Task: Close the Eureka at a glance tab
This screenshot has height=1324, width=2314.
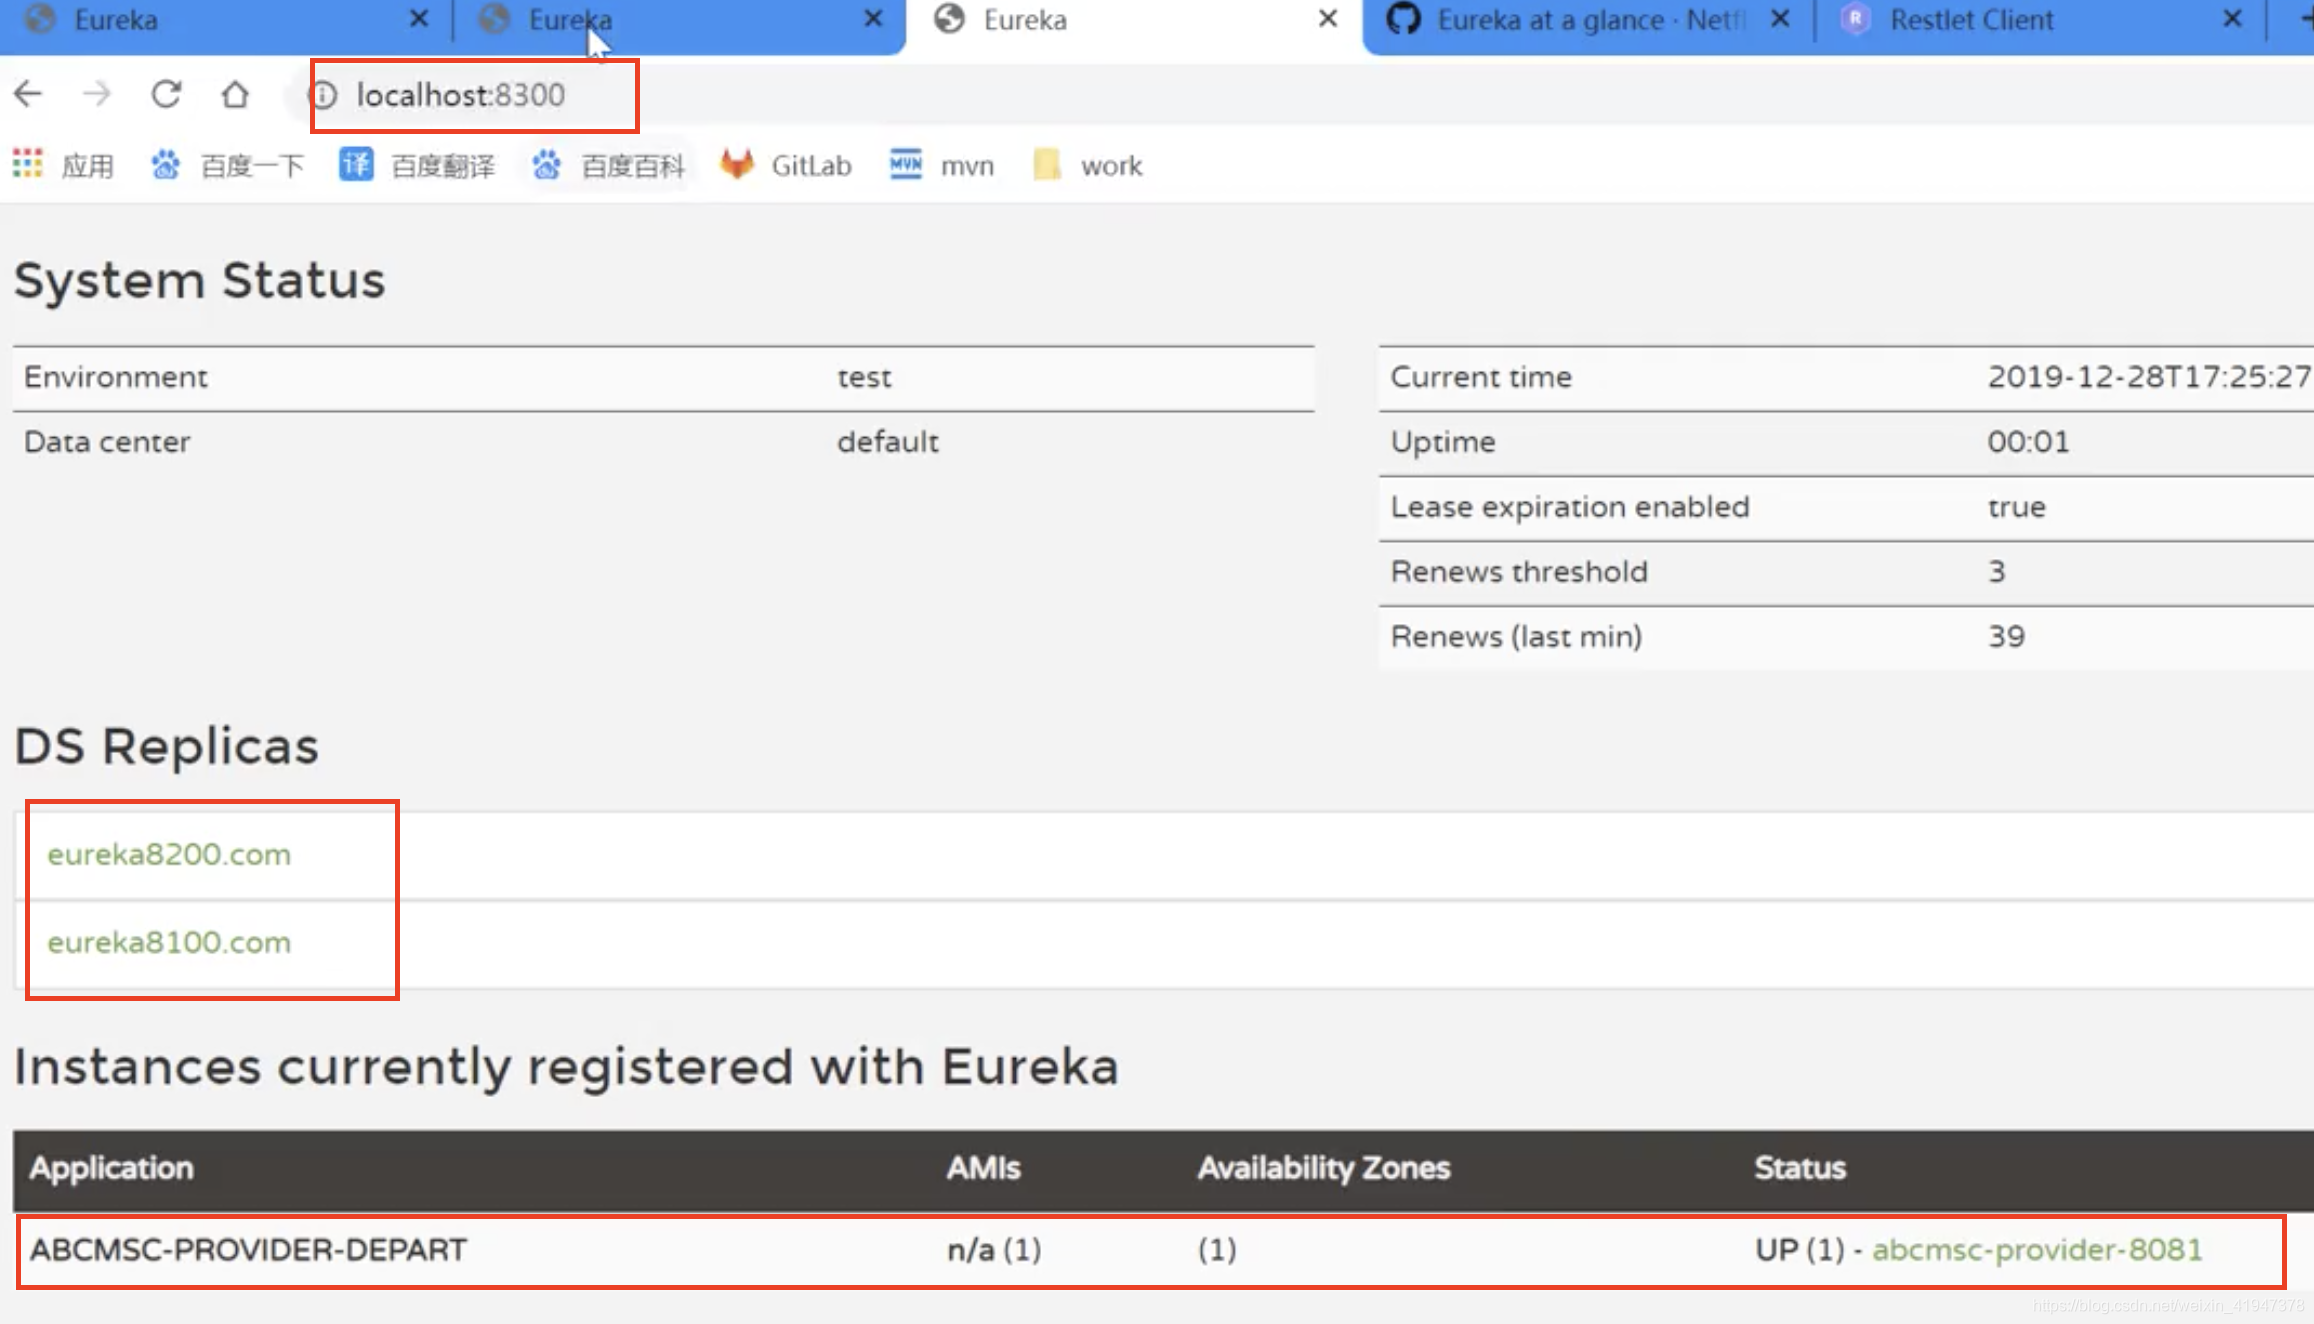Action: 1780,19
